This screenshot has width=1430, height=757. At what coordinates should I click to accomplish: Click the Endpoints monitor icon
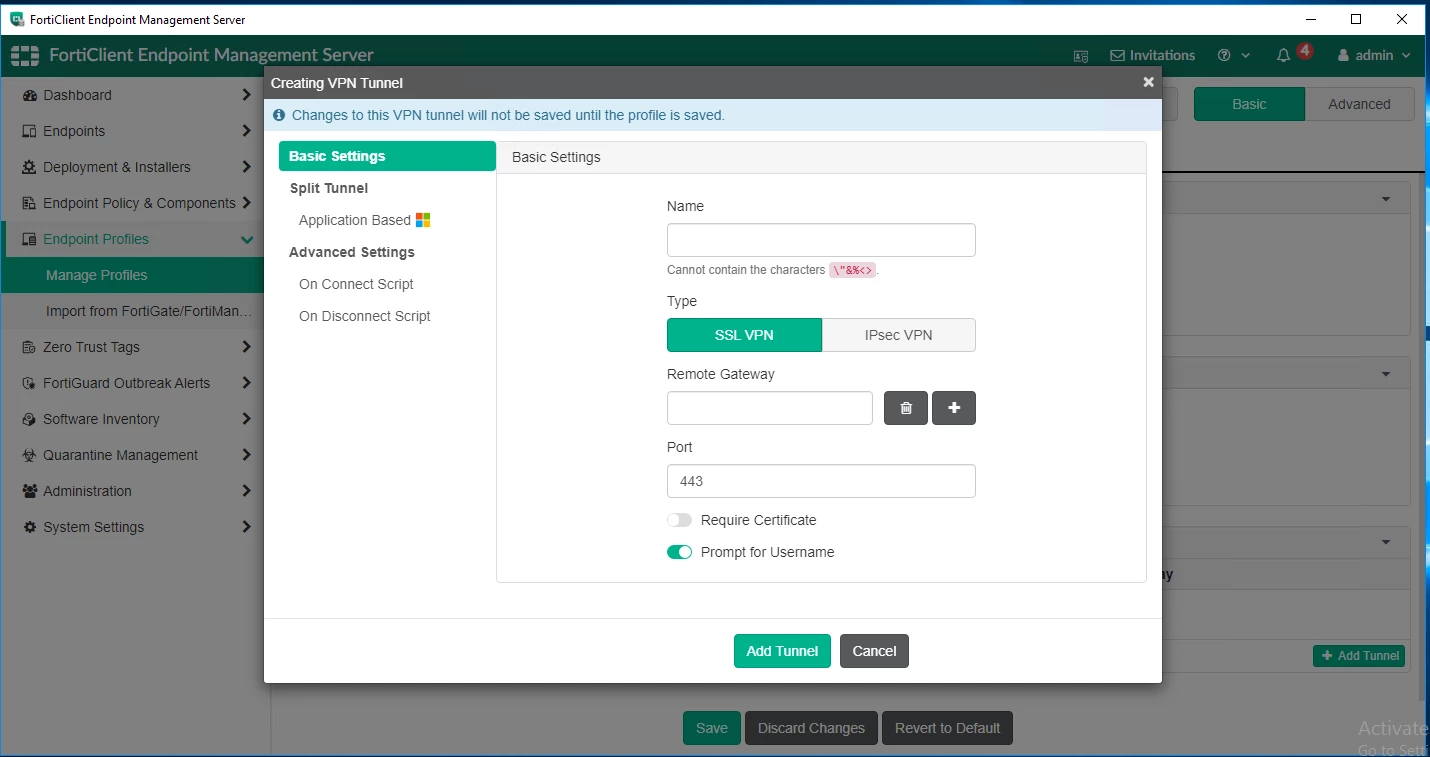pyautogui.click(x=29, y=131)
